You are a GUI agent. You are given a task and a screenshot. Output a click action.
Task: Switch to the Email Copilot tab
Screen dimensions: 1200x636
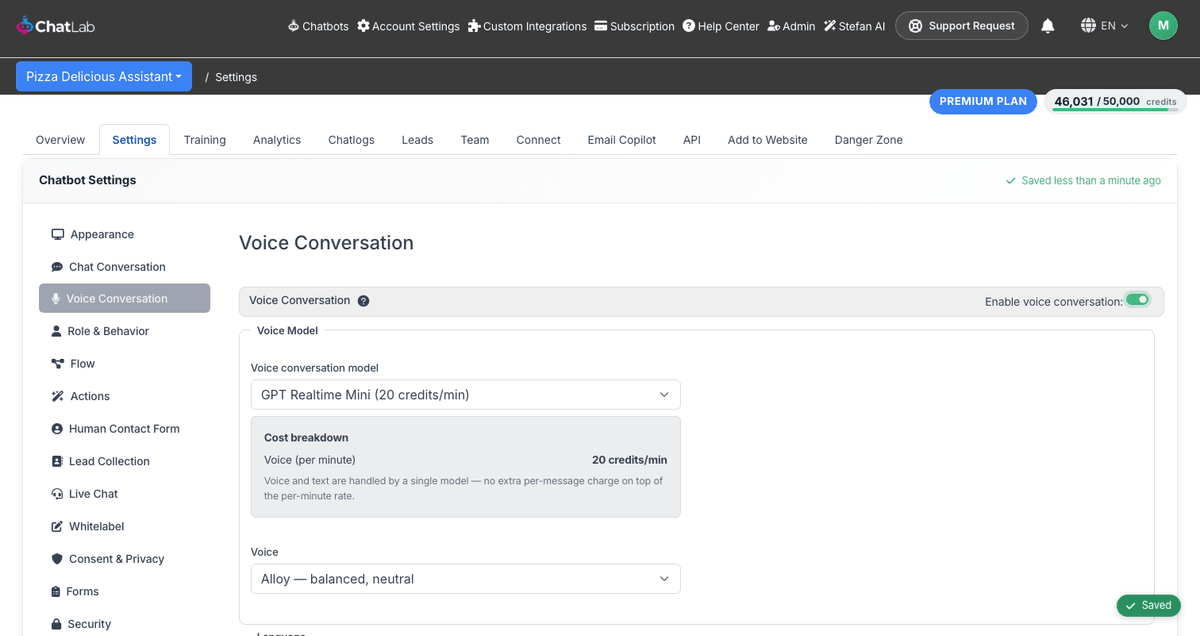coord(622,140)
